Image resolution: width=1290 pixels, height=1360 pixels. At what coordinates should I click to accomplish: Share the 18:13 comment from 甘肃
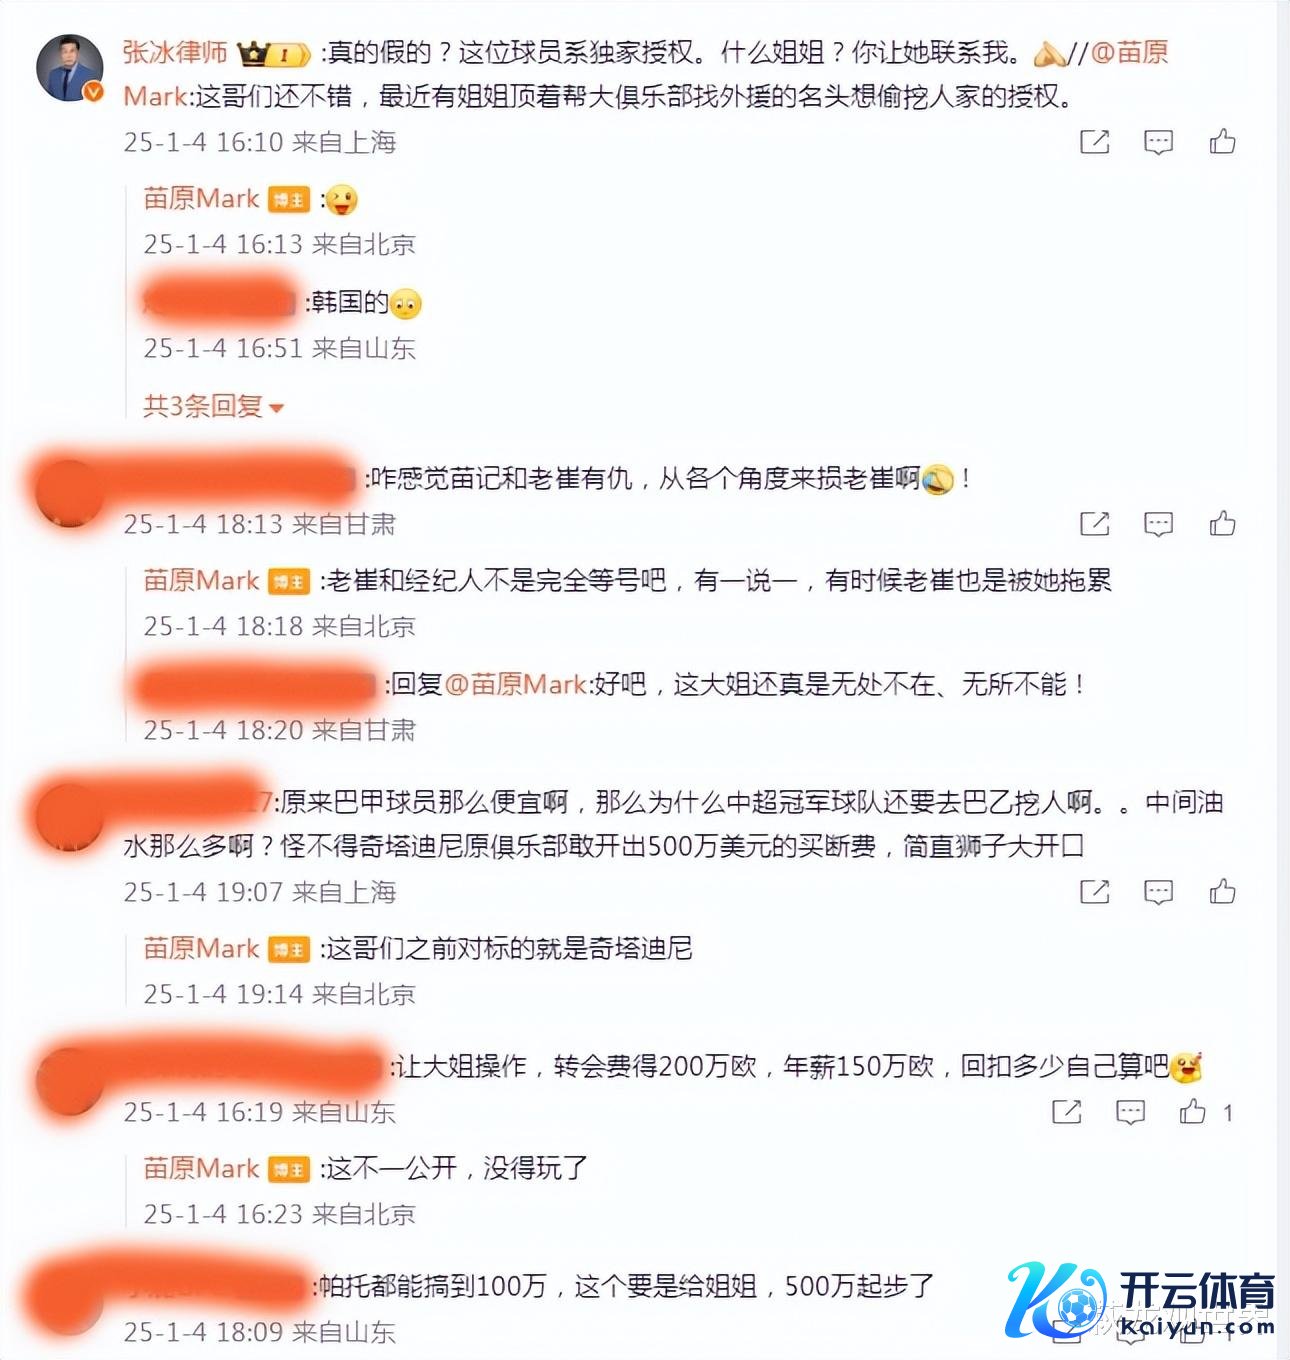click(x=1095, y=524)
